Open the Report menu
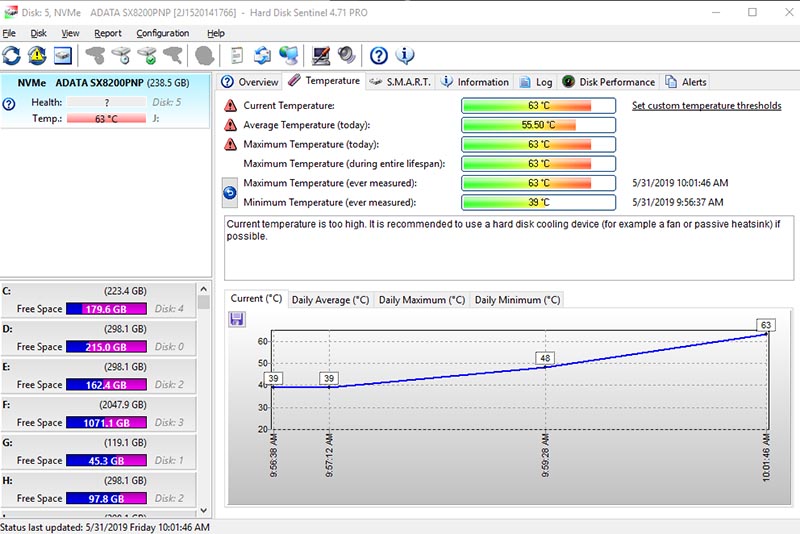Viewport: 800px width, 534px height. (x=108, y=33)
